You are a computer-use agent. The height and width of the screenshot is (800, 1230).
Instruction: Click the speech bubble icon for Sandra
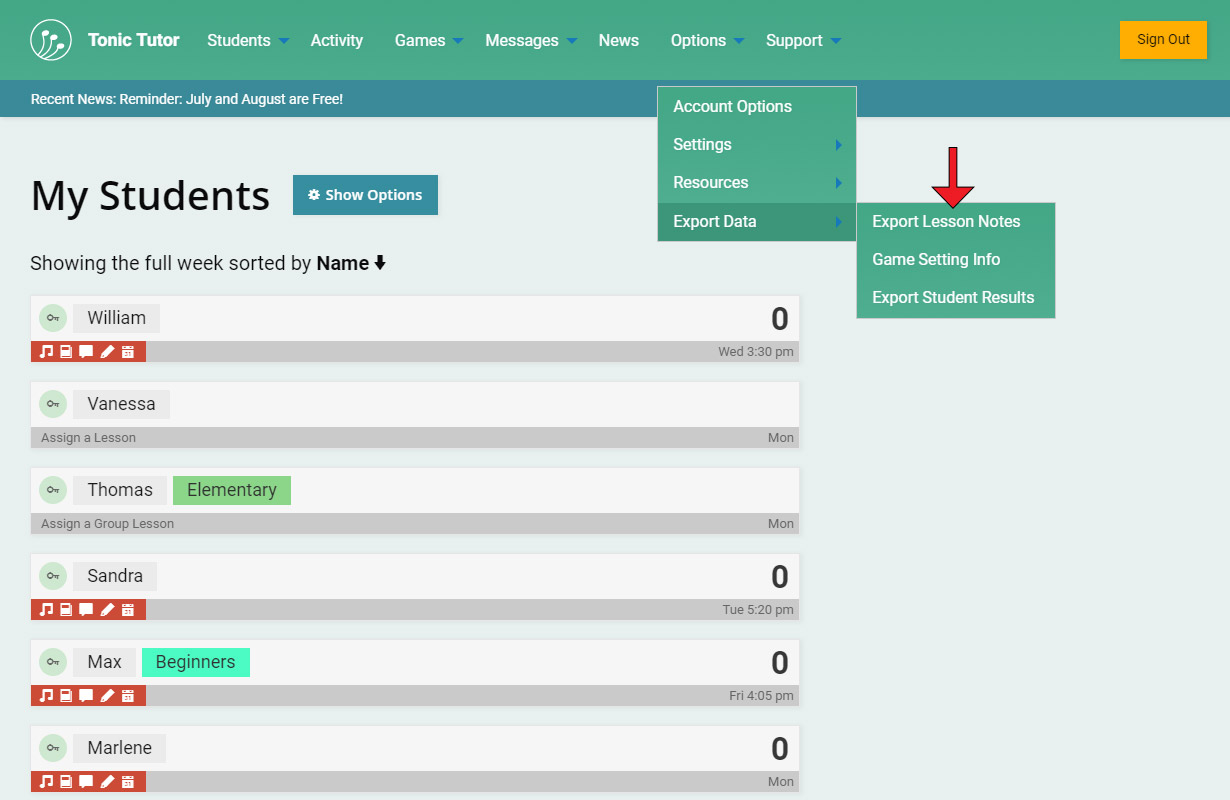pyautogui.click(x=86, y=610)
